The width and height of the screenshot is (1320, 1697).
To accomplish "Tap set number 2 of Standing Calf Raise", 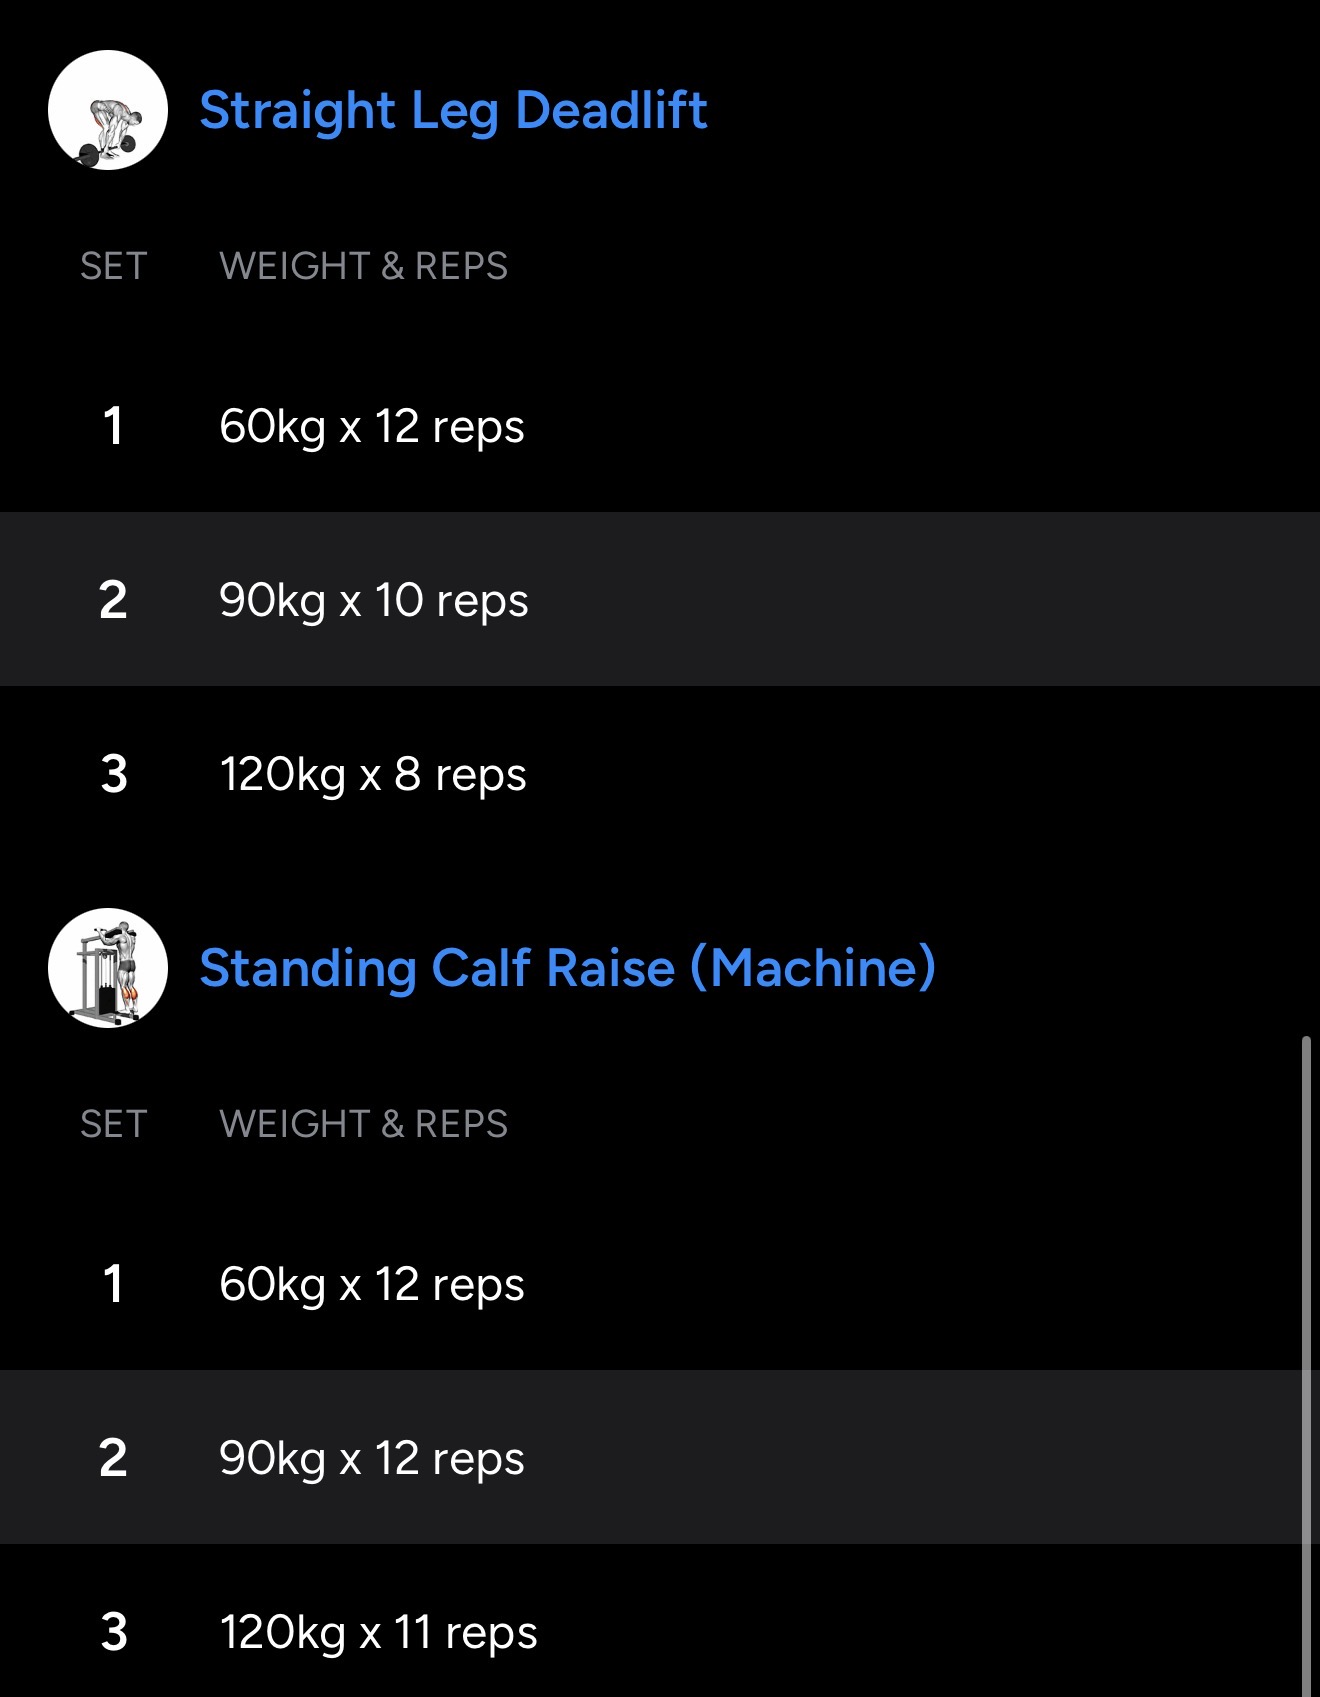I will tap(113, 1458).
